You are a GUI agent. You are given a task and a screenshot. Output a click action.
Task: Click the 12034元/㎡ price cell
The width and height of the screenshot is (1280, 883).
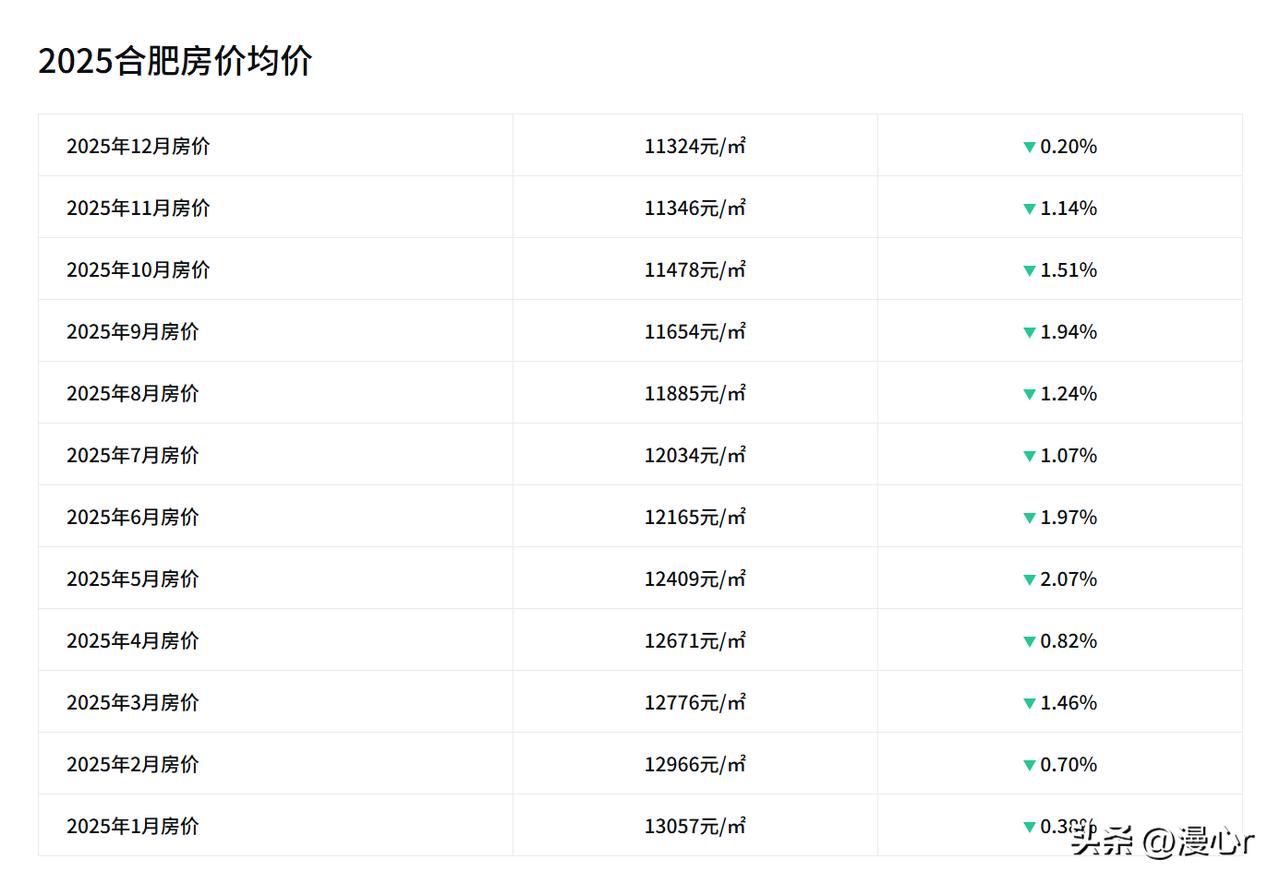pyautogui.click(x=695, y=455)
